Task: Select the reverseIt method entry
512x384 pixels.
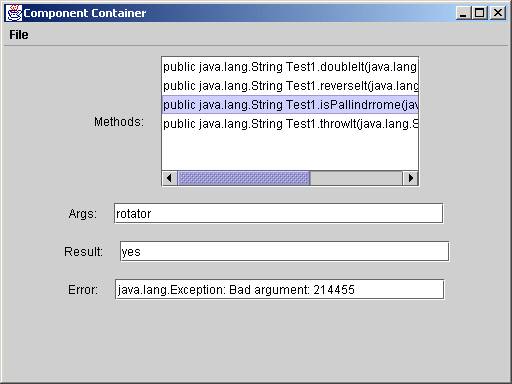Action: tap(290, 86)
